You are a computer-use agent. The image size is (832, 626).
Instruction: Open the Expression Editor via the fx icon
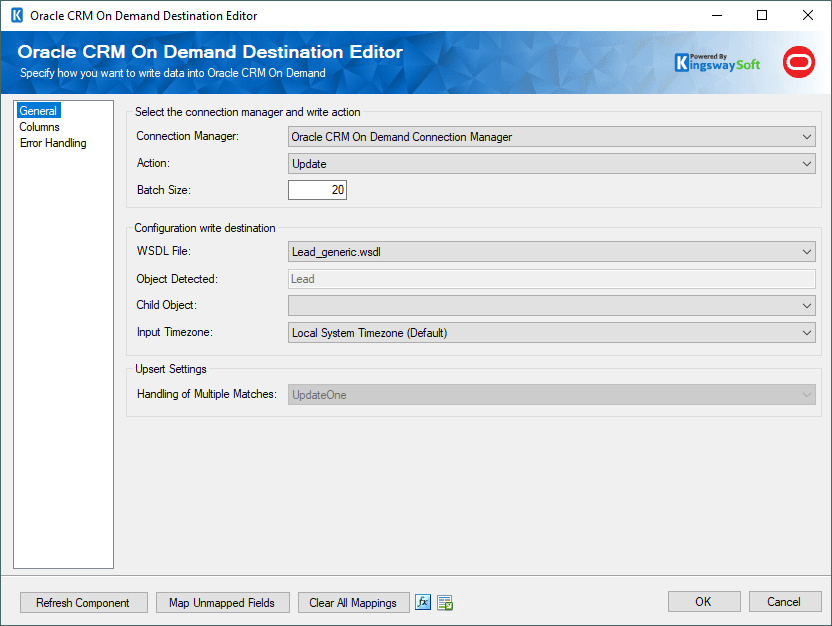tap(423, 602)
